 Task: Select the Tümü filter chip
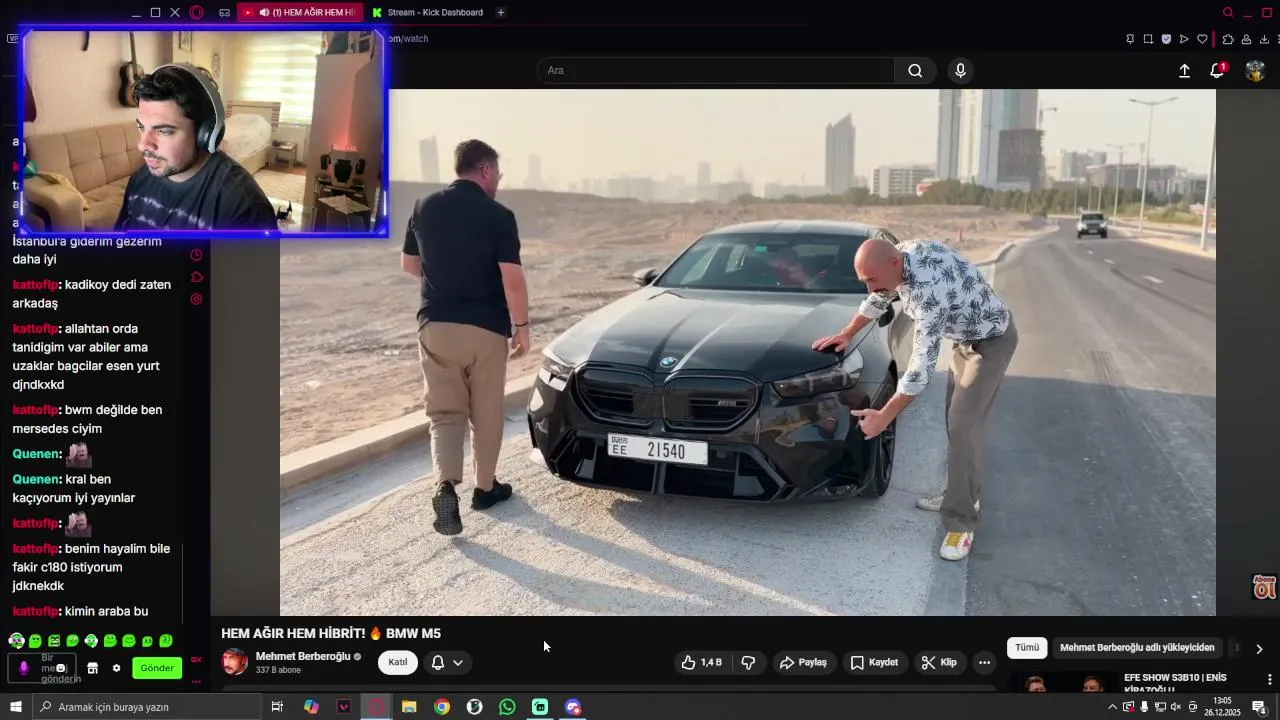point(1027,647)
